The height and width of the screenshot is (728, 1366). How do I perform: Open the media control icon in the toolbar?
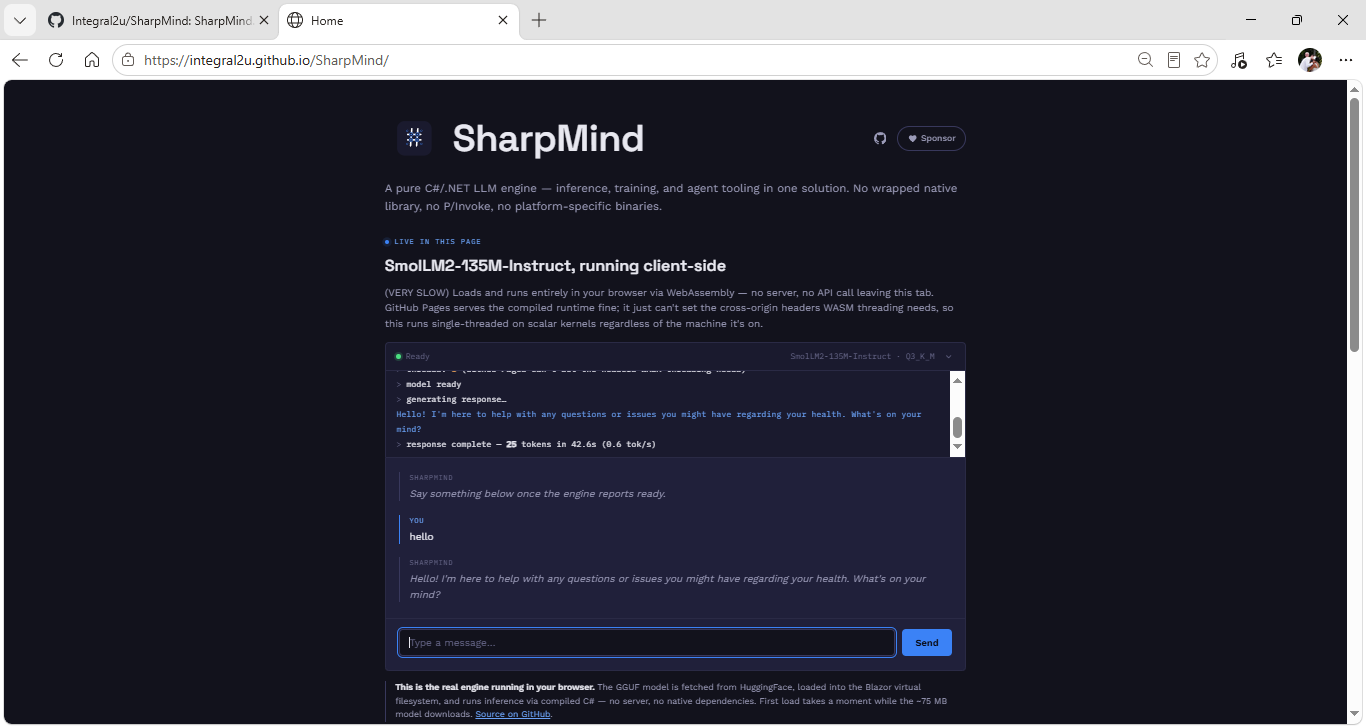click(1238, 60)
